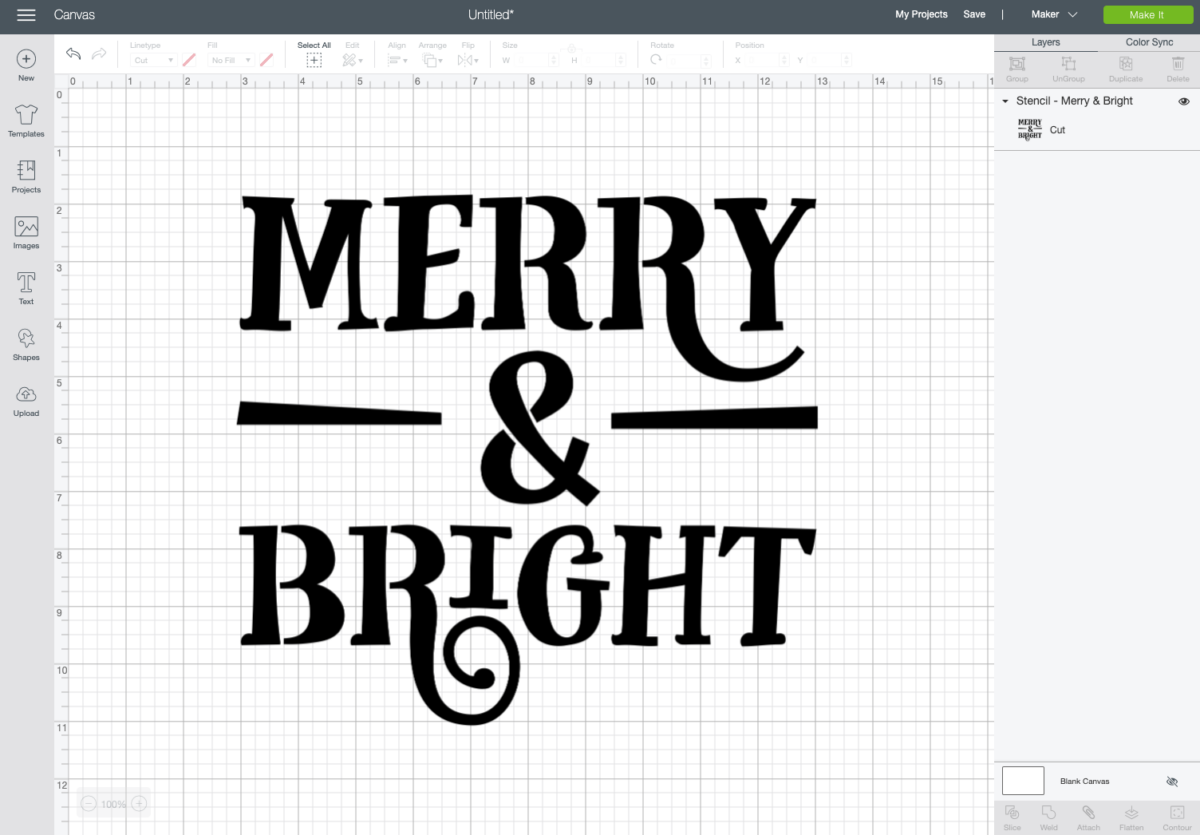Click the Canvas label in header

75,15
